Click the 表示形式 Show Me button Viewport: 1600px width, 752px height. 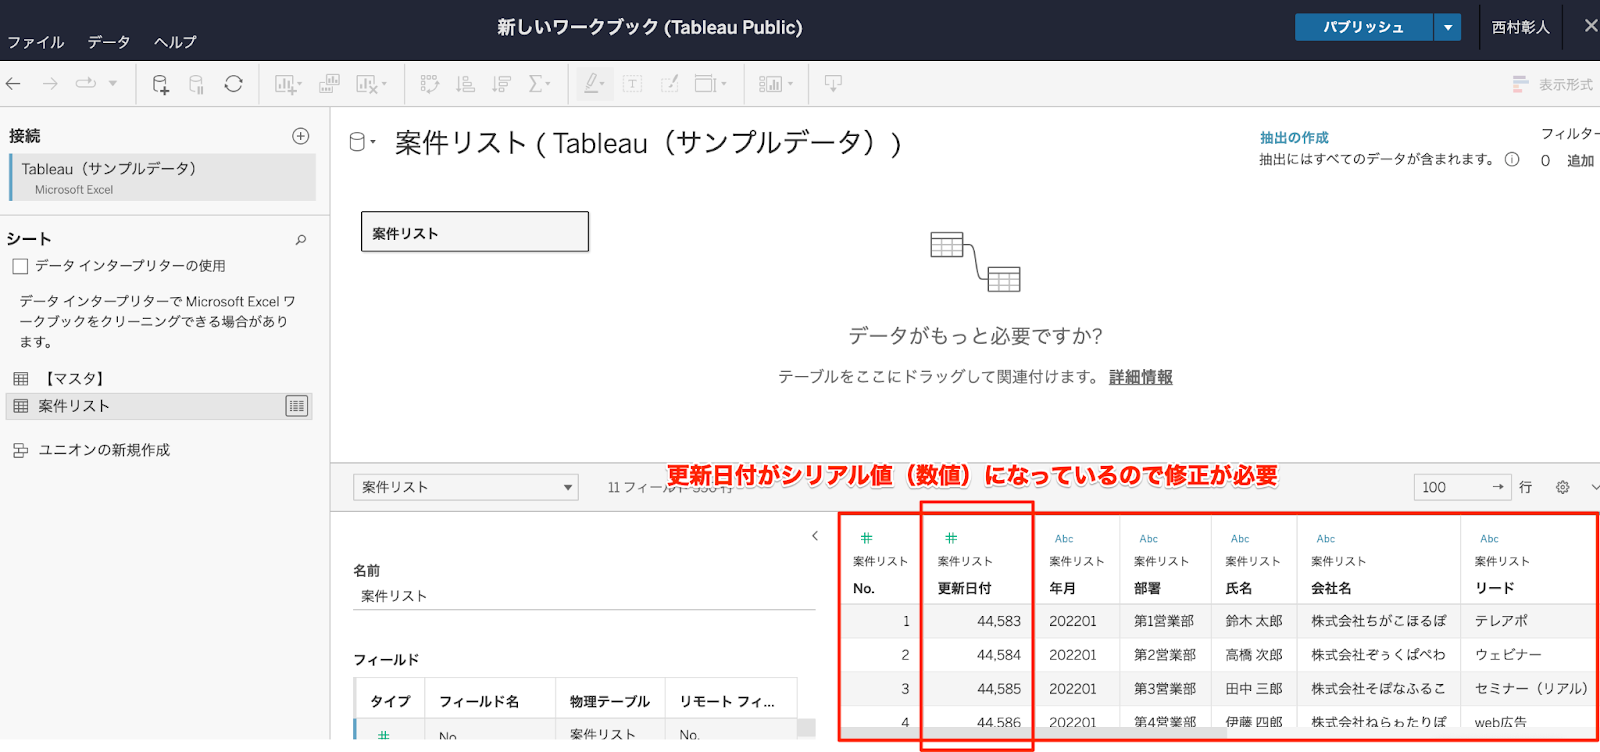1553,85
